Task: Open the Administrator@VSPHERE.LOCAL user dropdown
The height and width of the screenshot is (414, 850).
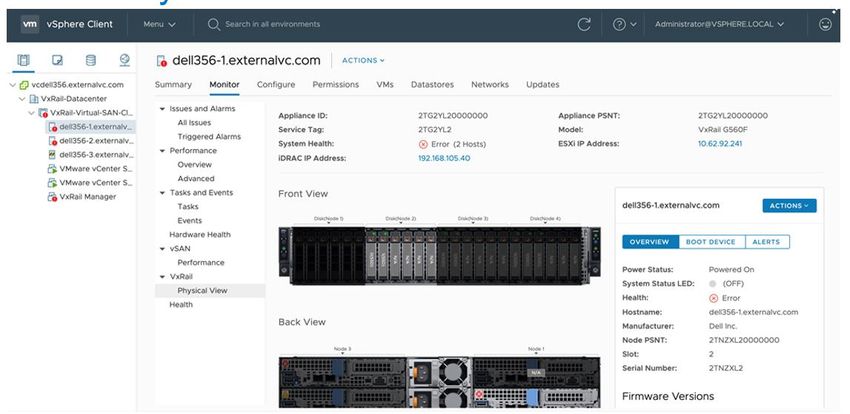Action: click(719, 24)
